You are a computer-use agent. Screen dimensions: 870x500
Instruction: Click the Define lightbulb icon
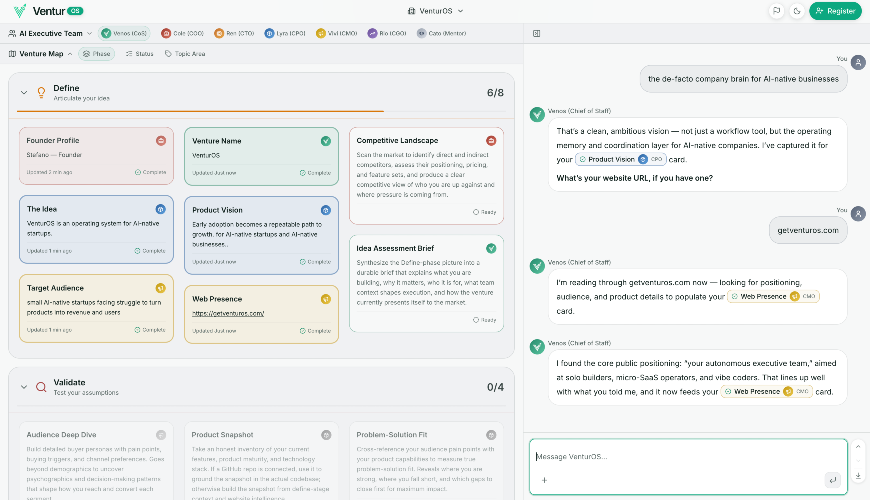[41, 93]
